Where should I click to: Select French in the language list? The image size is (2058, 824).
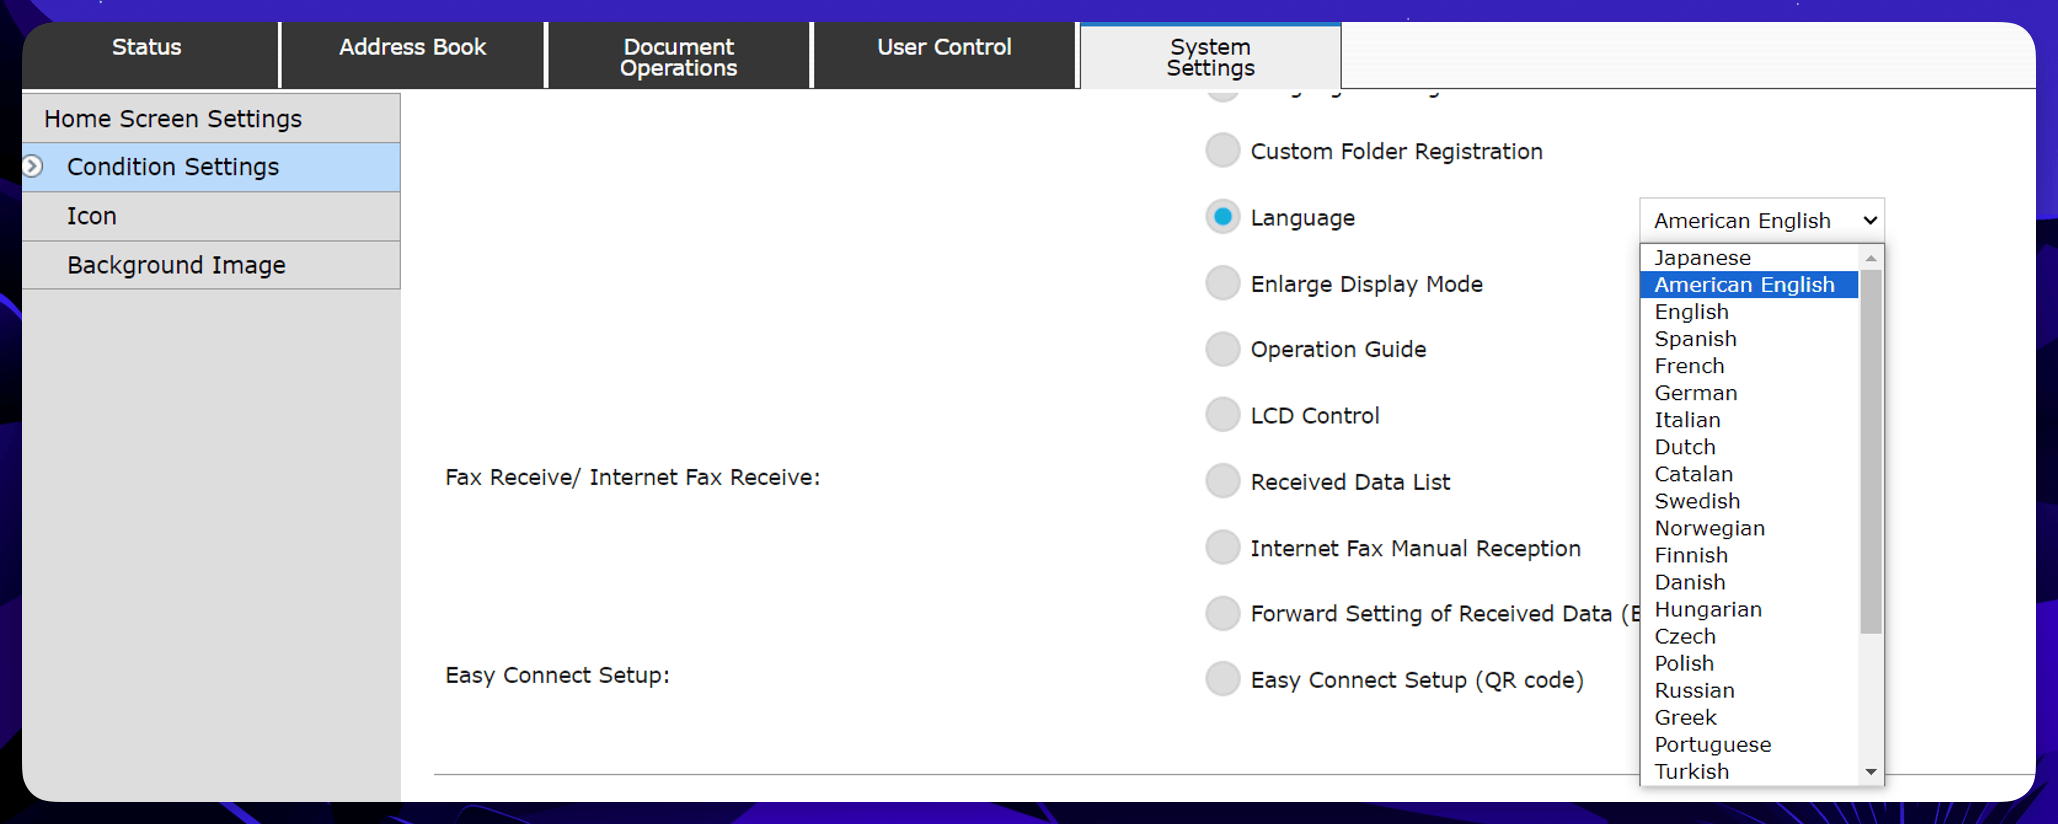point(1749,366)
